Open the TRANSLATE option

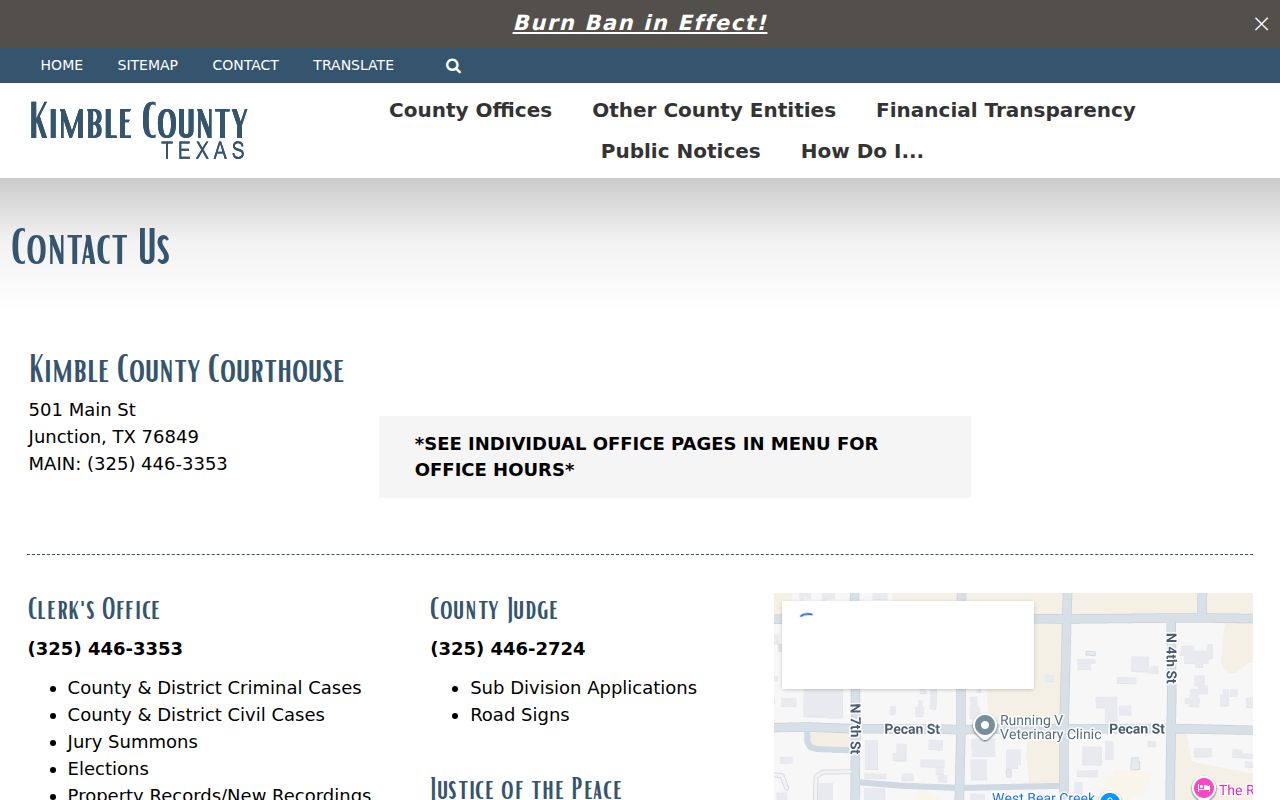[x=353, y=65]
